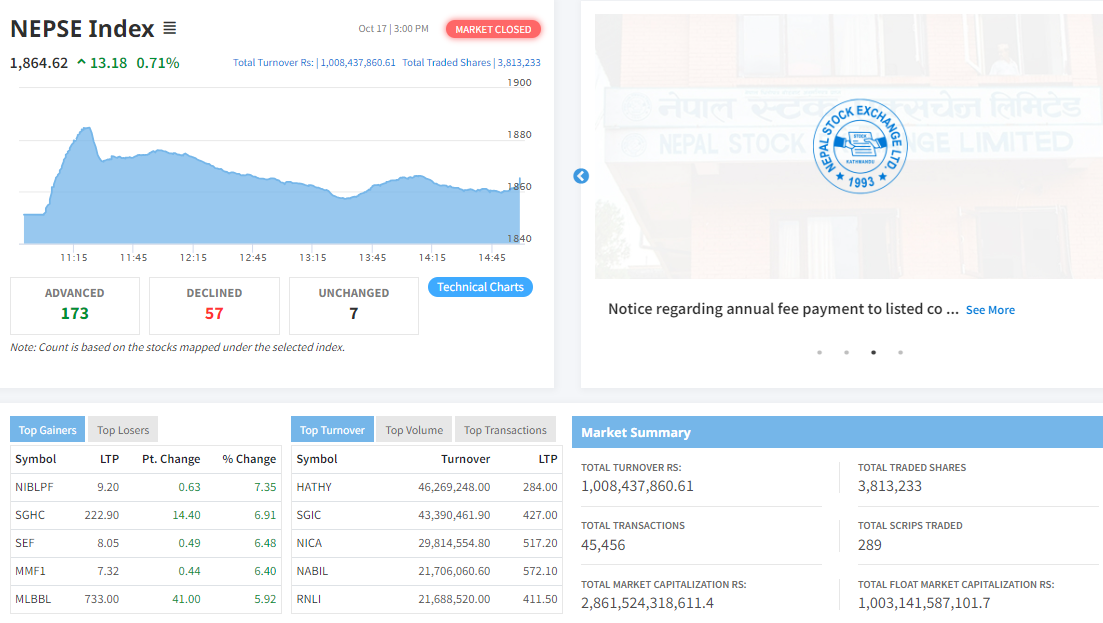Open RNLI symbol in turnover table
1103x623 pixels.
[308, 599]
